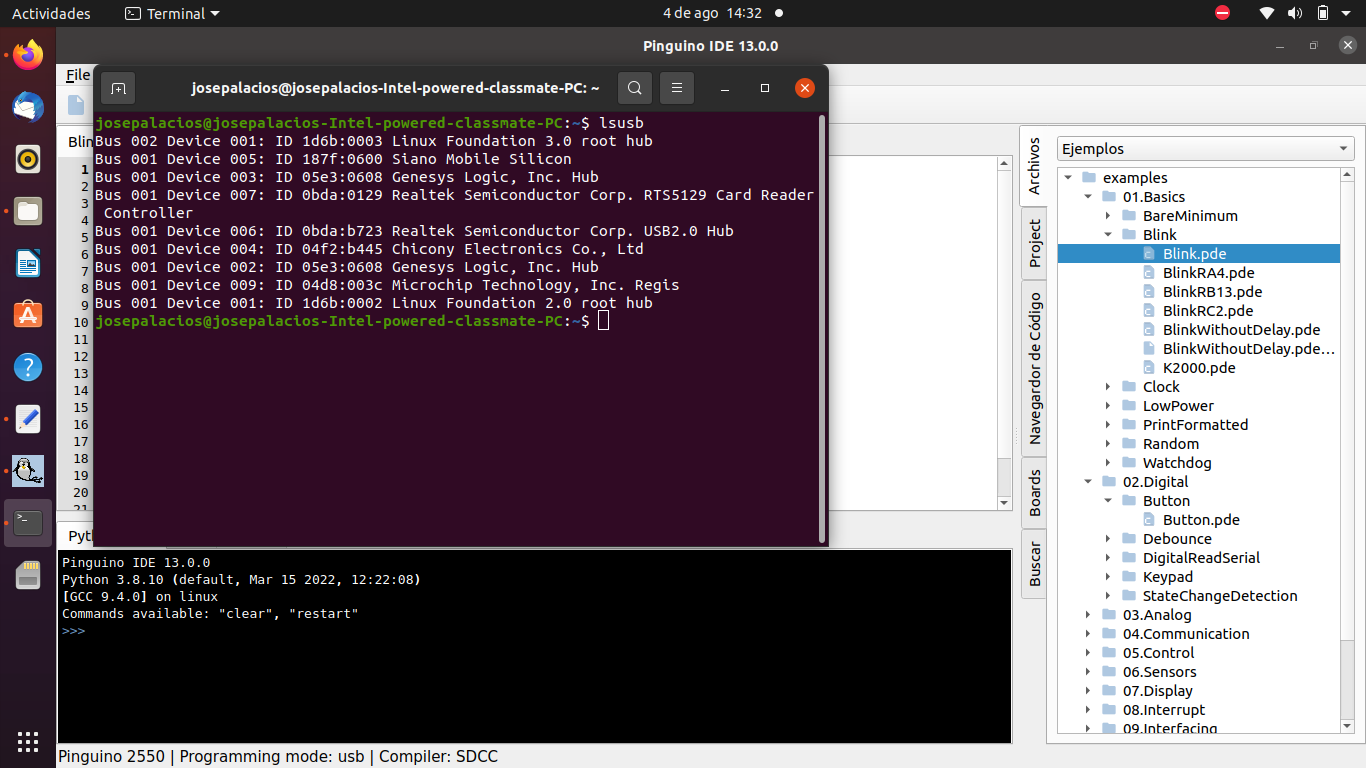This screenshot has height=768, width=1366.
Task: Select BlinkWithoutDelay.pde file
Action: [1241, 330]
